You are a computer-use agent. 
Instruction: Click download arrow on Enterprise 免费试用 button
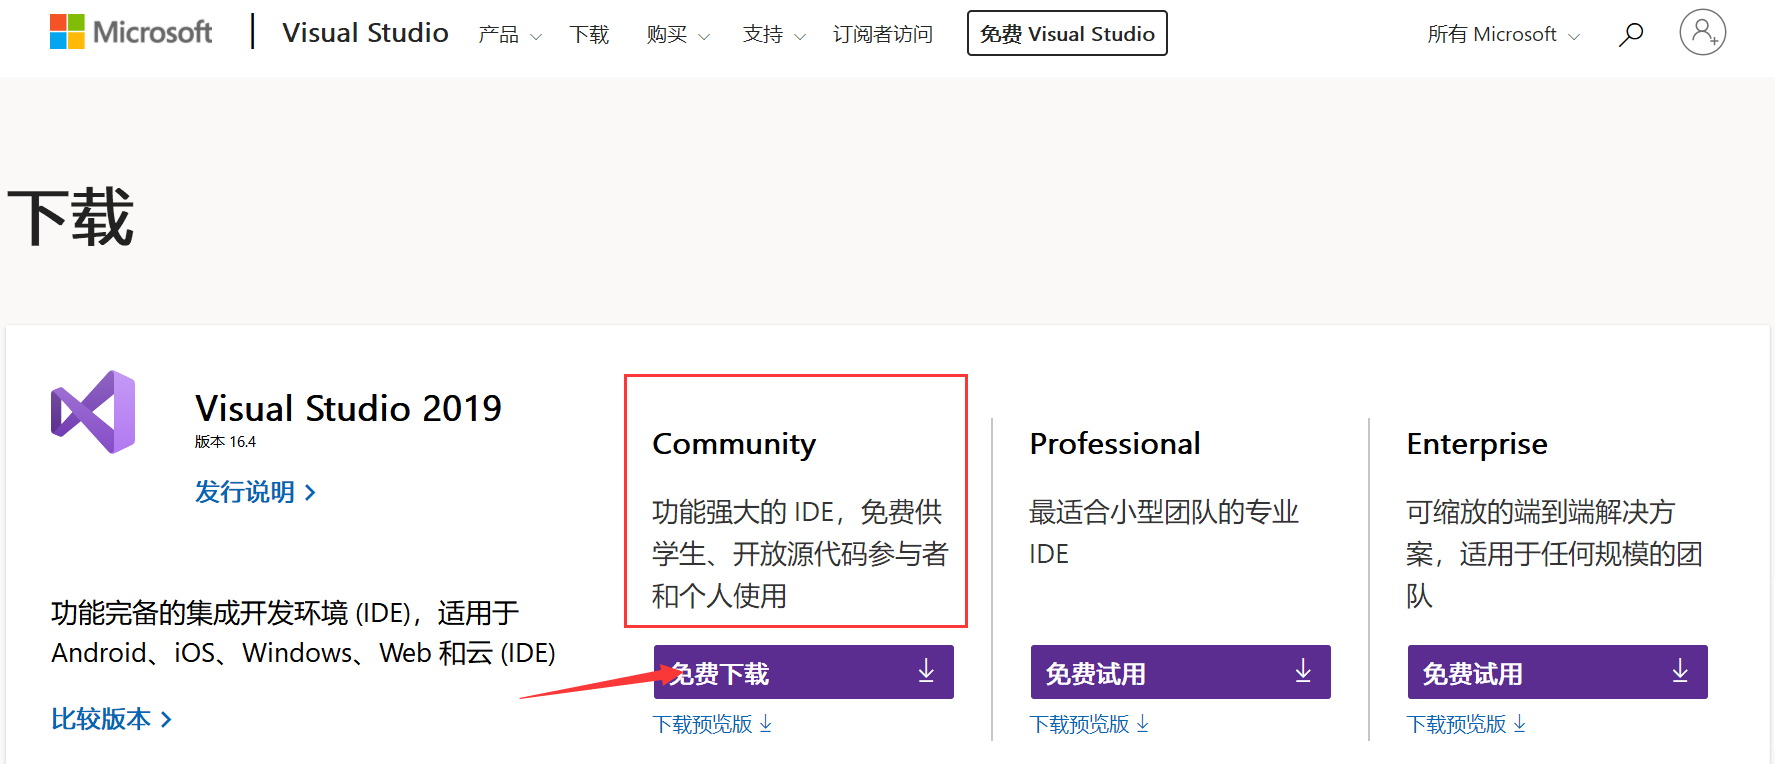[x=1680, y=671]
